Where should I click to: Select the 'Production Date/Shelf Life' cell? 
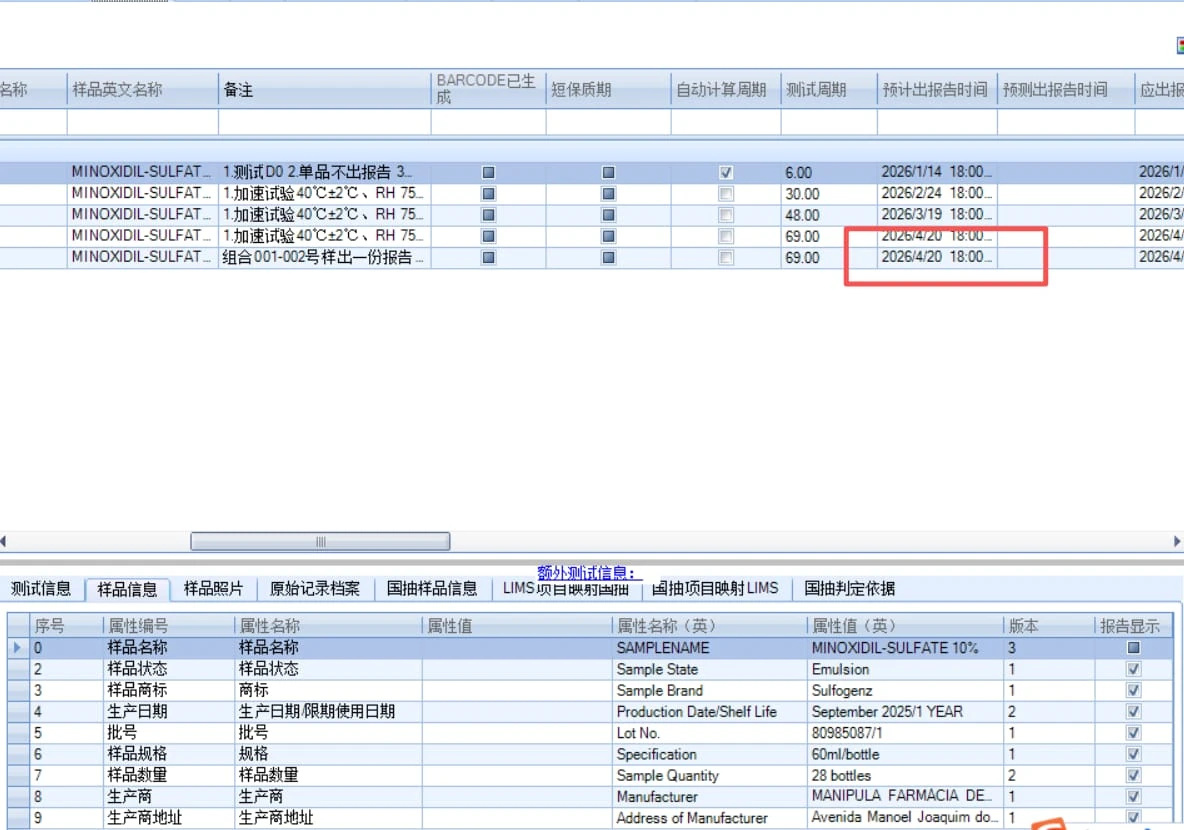pos(709,711)
